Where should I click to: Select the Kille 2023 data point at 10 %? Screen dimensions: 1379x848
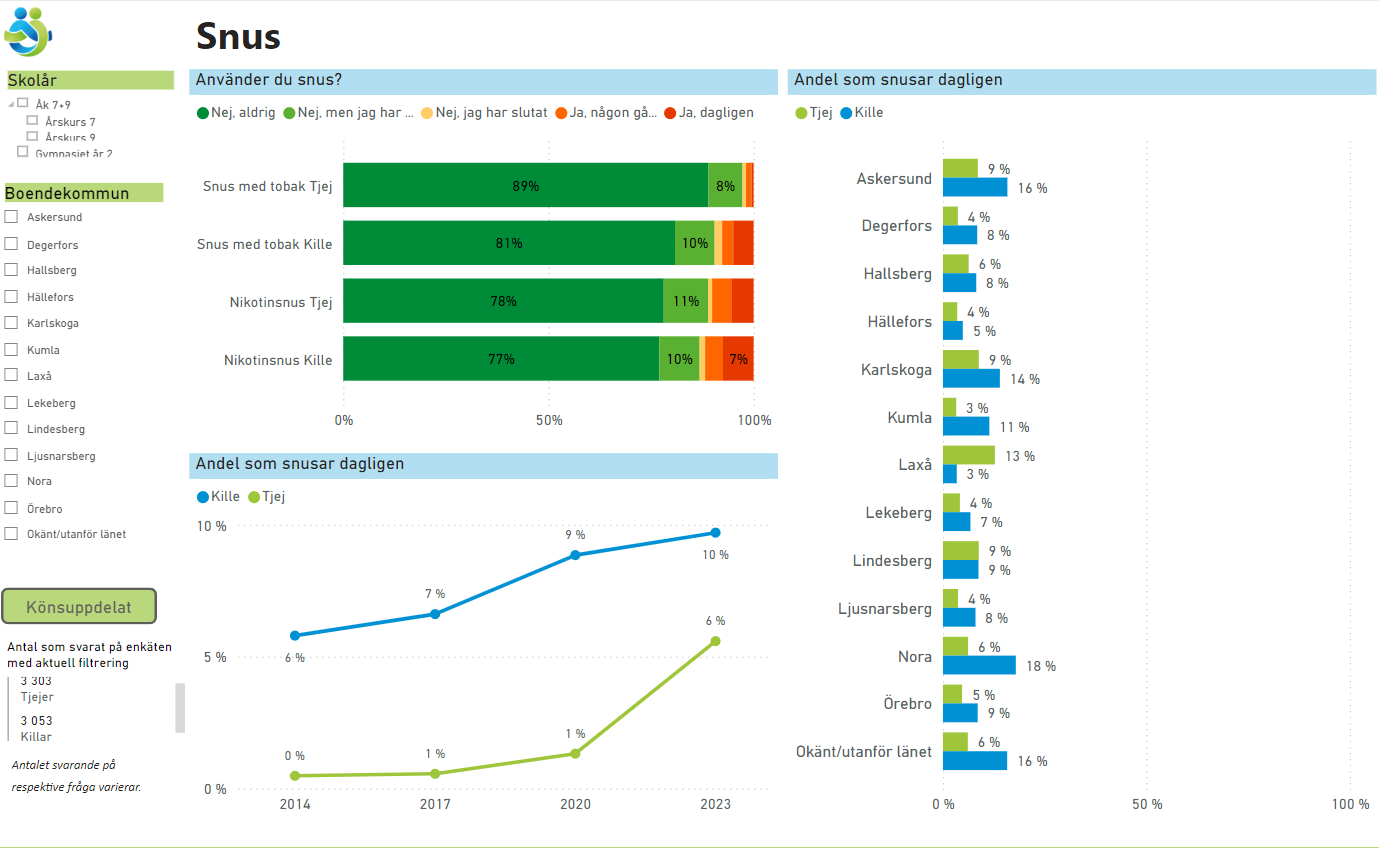click(715, 533)
